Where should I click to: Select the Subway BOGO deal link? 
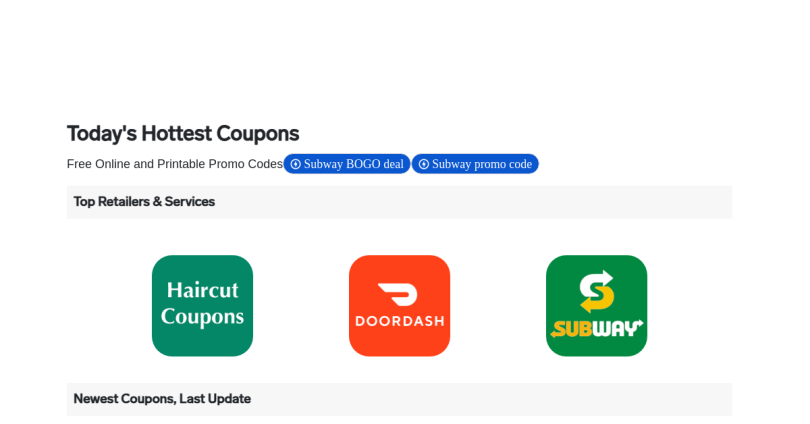[347, 164]
